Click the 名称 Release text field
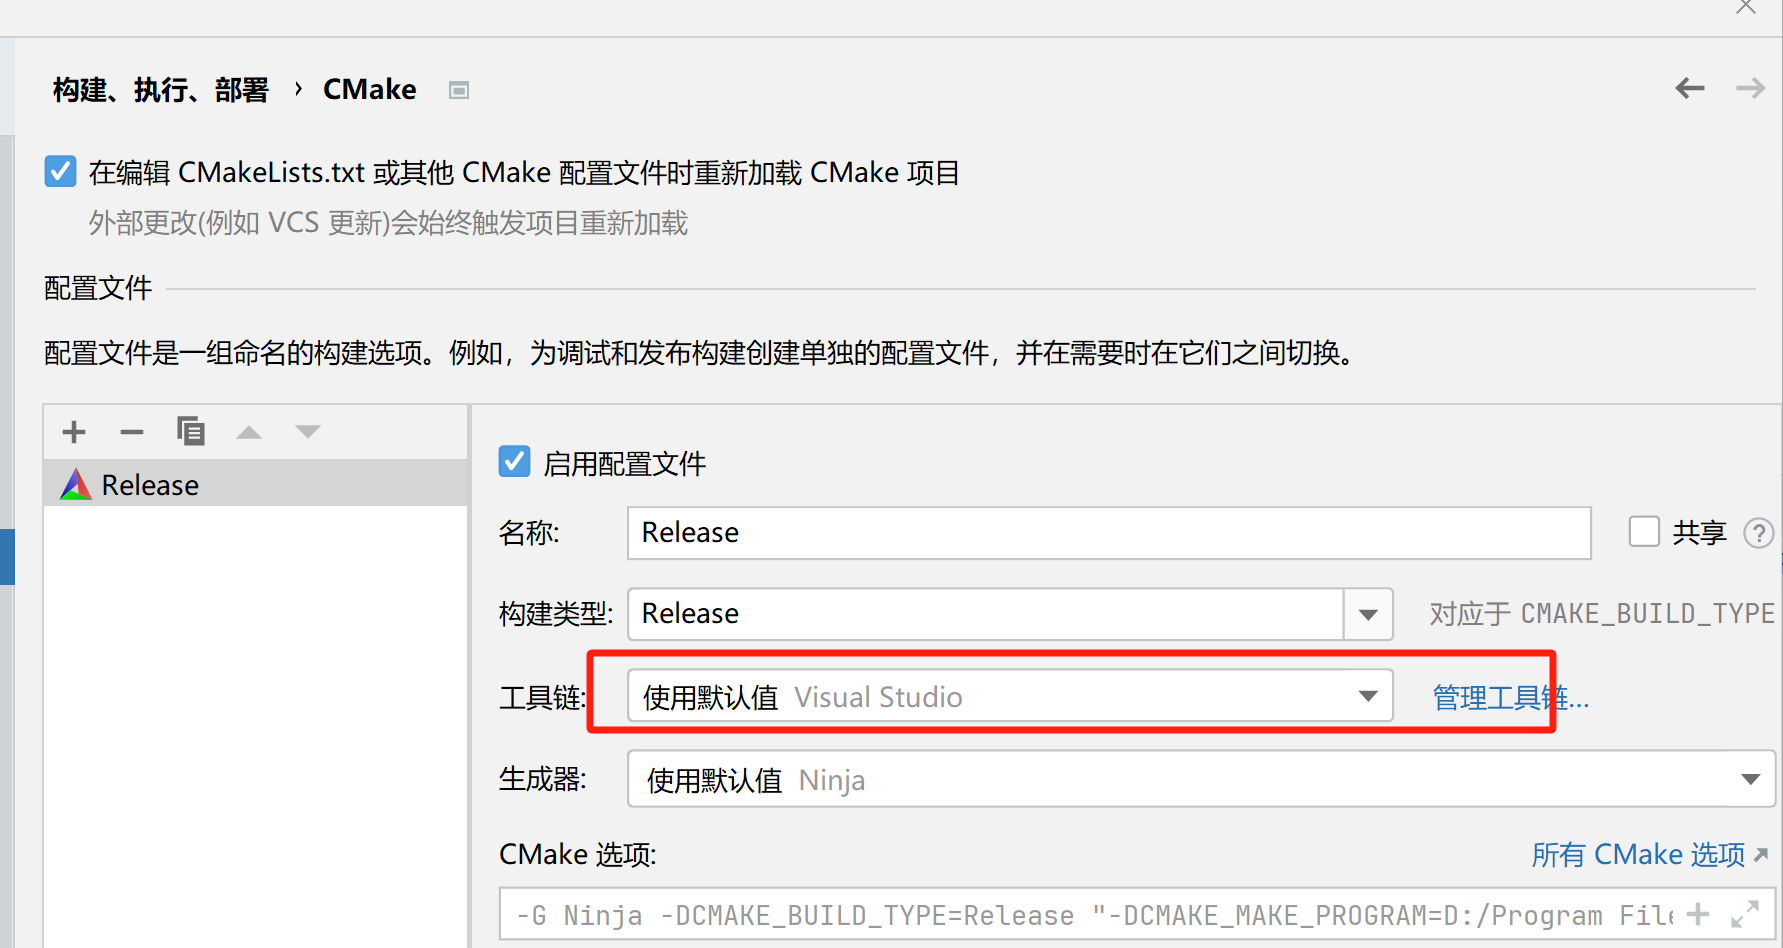This screenshot has width=1783, height=948. (x=1109, y=533)
